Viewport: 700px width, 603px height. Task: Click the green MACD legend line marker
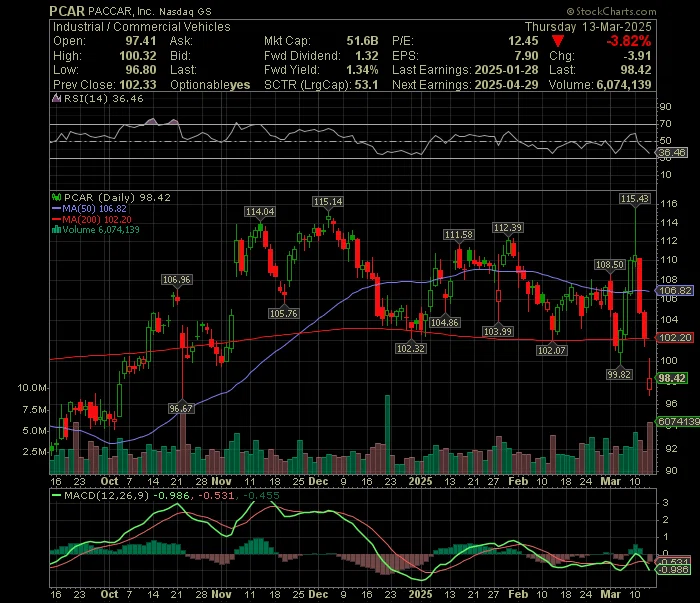57,495
